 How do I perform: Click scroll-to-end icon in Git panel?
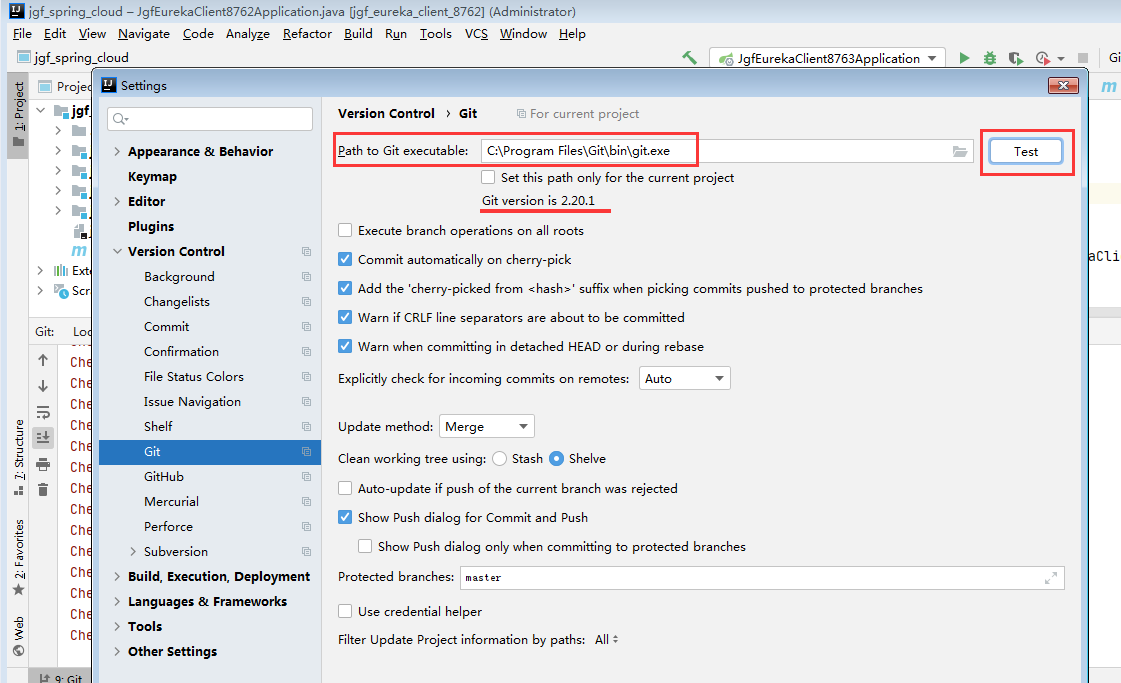43,438
